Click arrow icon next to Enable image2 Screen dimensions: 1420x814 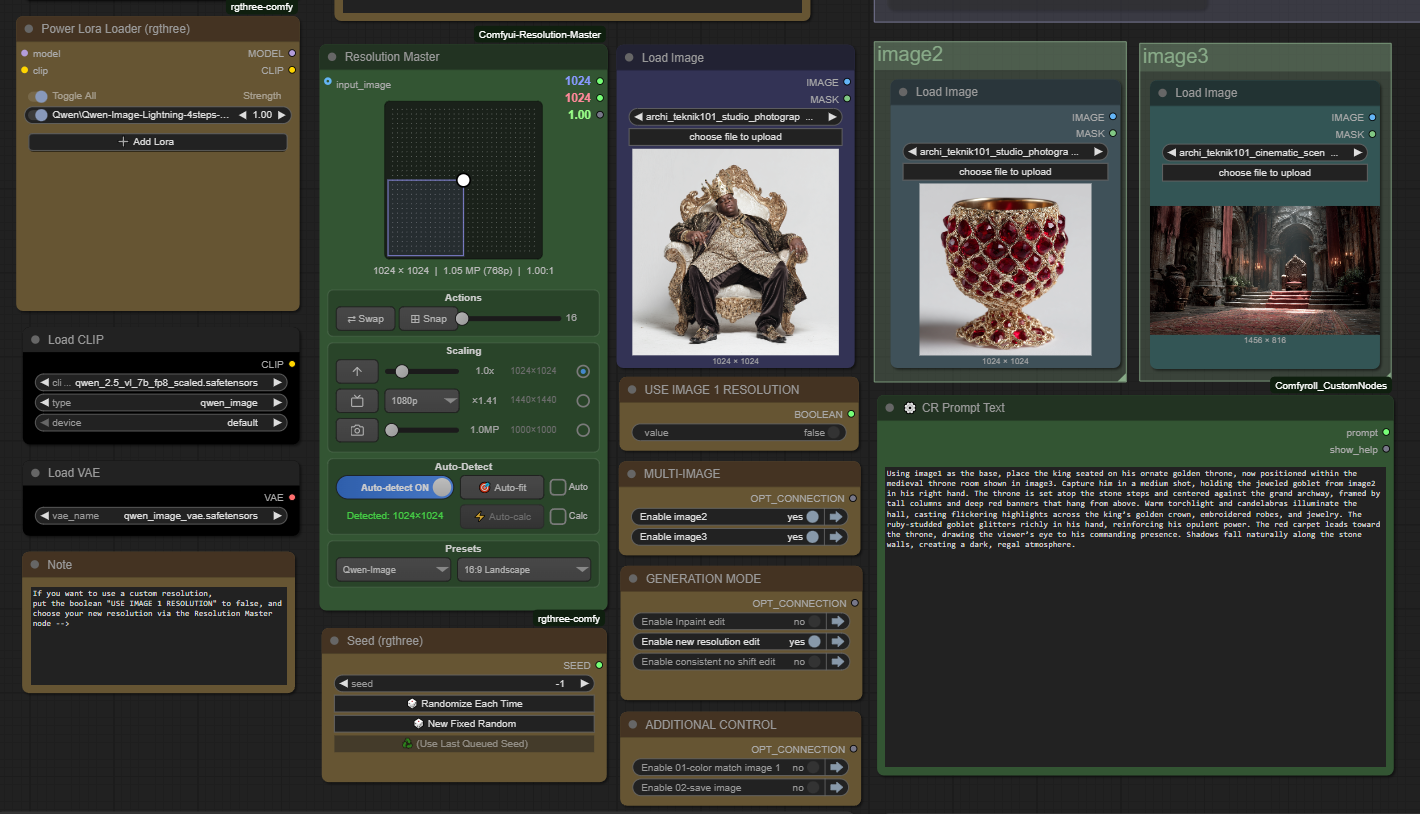[x=836, y=517]
